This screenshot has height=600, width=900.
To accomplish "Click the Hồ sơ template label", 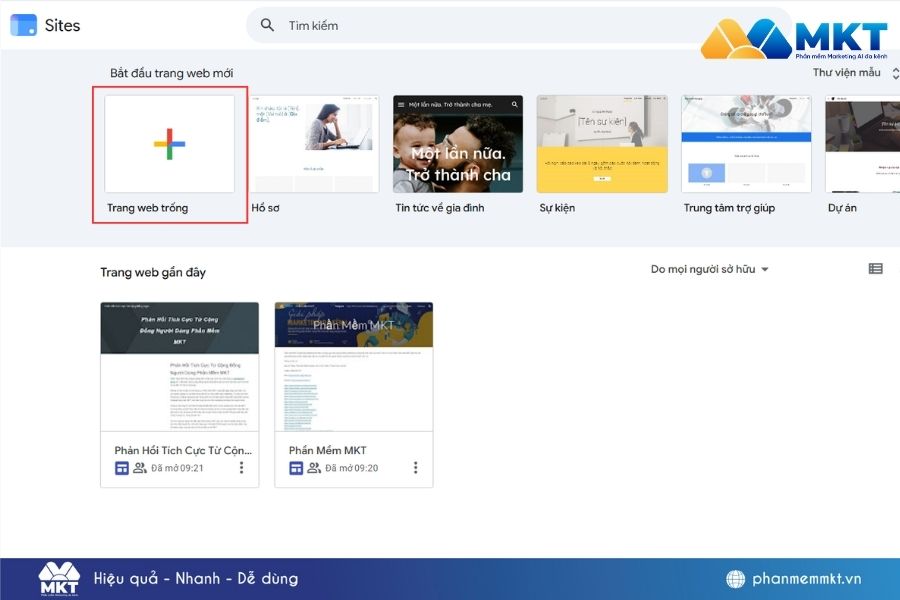I will [x=265, y=208].
